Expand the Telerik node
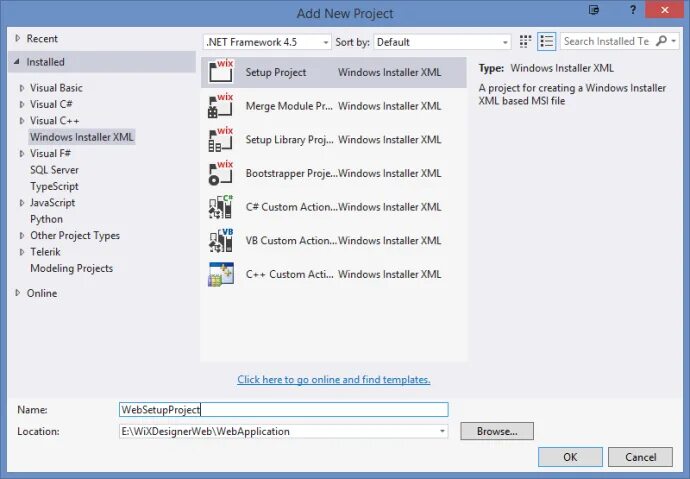 [22, 252]
